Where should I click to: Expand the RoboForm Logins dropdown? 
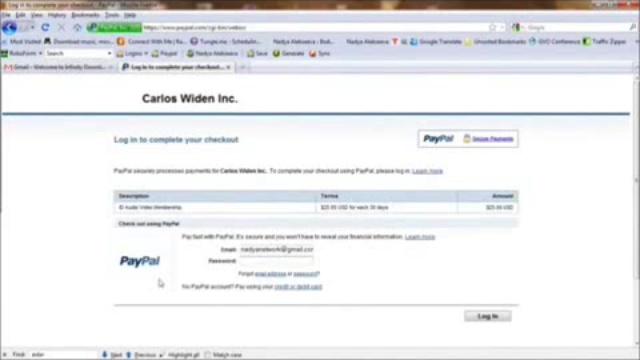[146, 53]
